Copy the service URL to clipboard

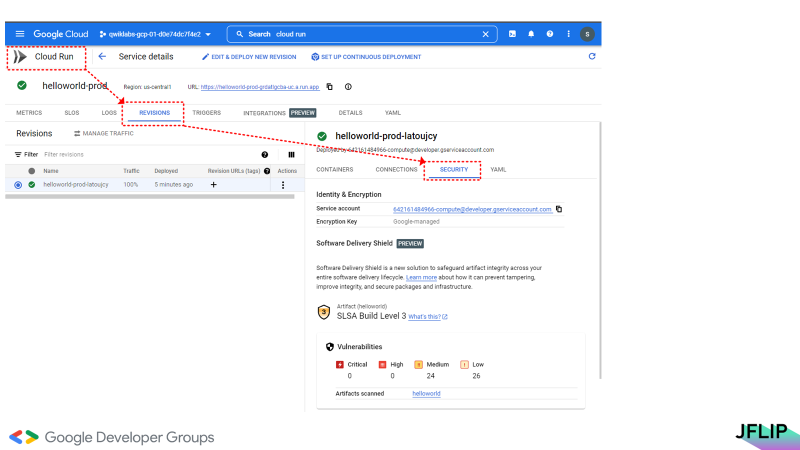tap(330, 87)
